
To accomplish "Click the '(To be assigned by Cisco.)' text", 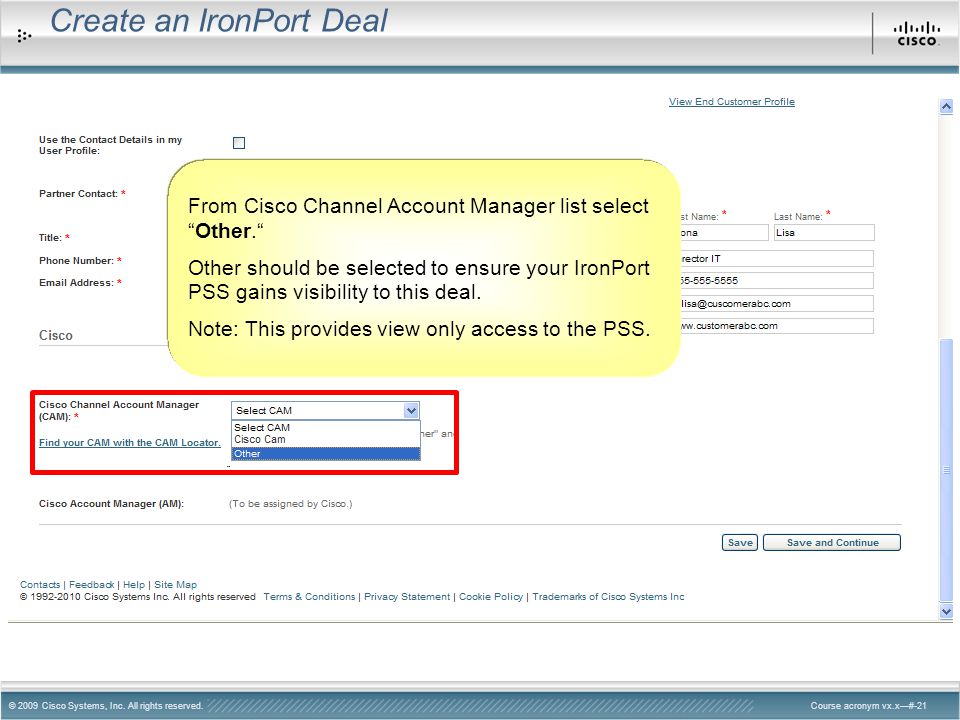I will click(x=291, y=504).
